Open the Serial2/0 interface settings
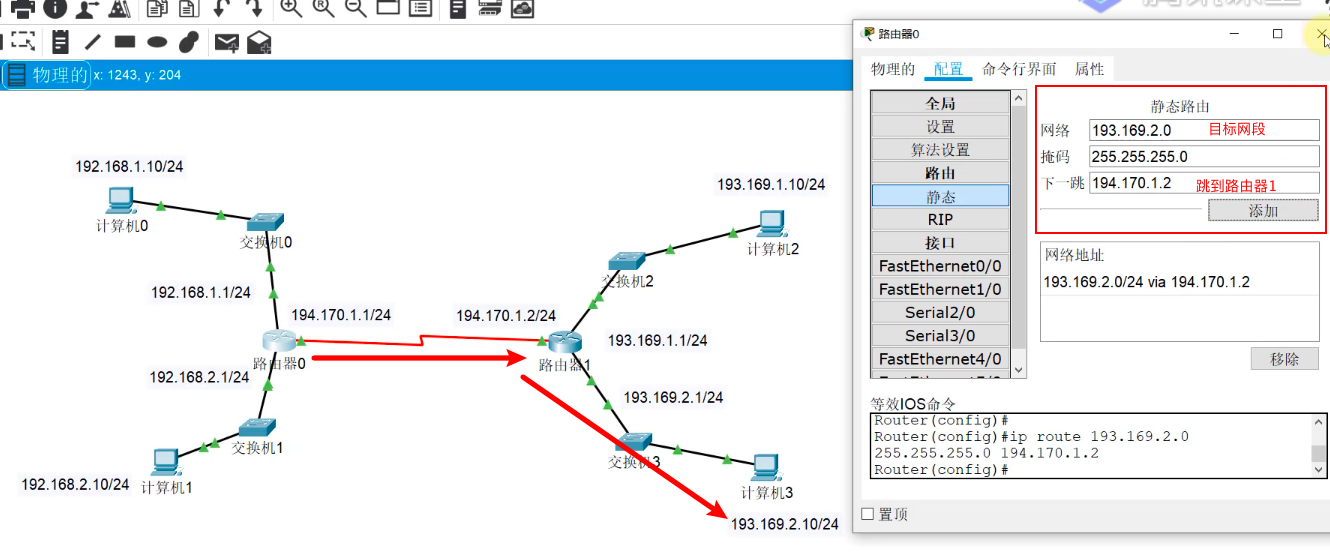The height and width of the screenshot is (552, 1330). [940, 312]
